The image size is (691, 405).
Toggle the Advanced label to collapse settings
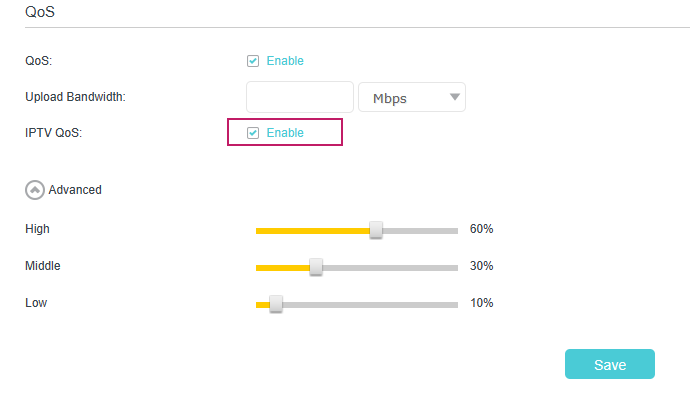[x=75, y=189]
